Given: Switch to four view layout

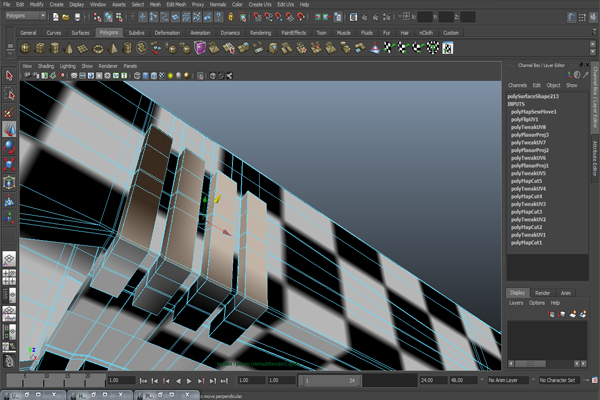Looking at the screenshot, I should click(9, 277).
